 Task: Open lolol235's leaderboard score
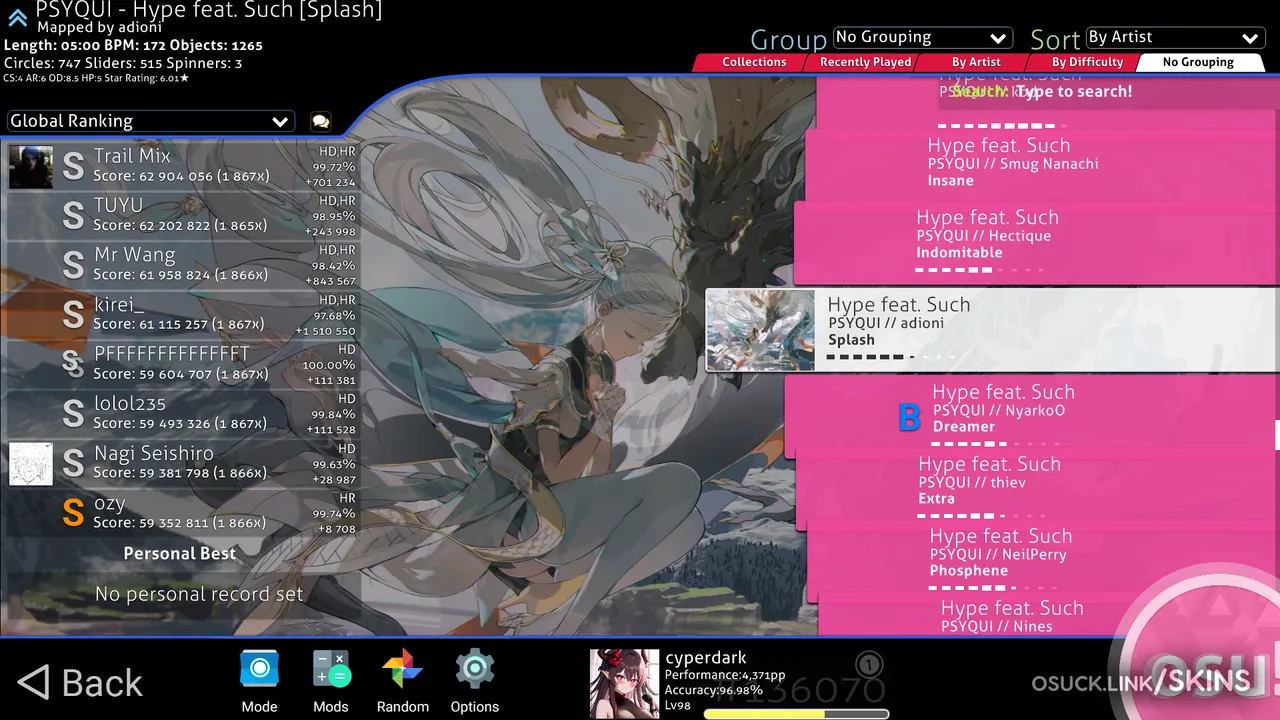click(x=182, y=414)
